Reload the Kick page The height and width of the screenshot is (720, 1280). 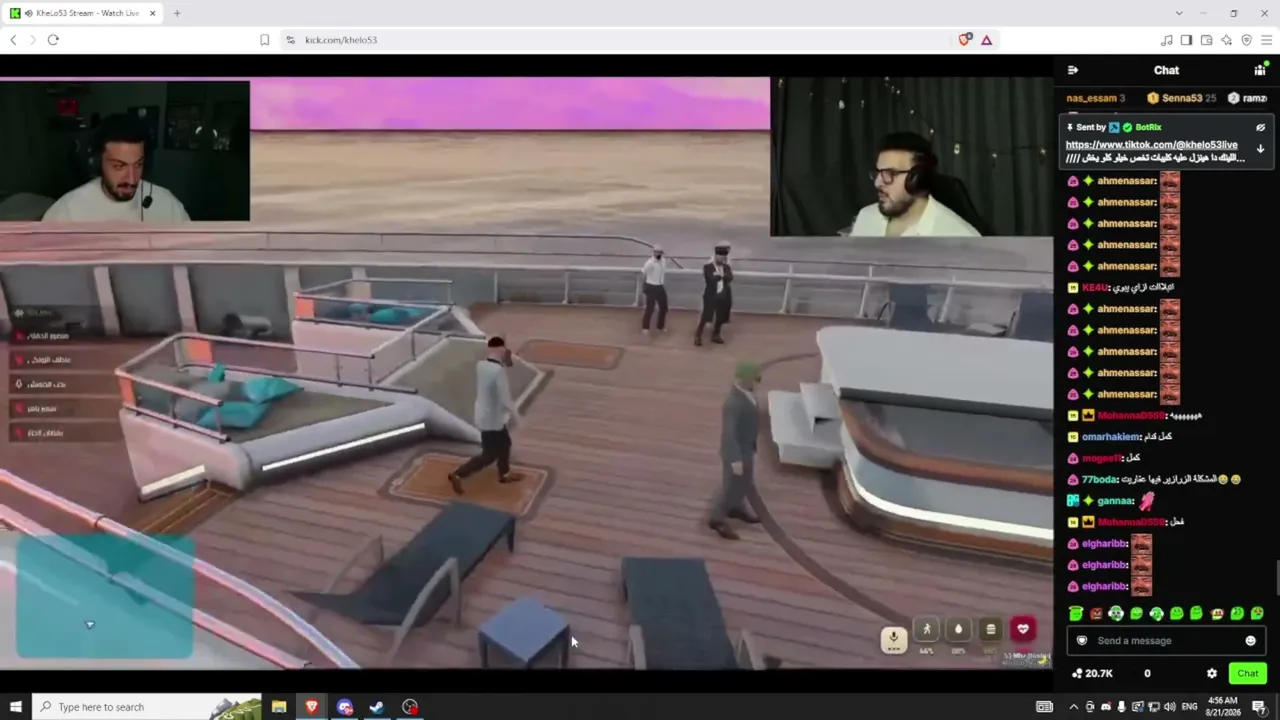coord(53,40)
